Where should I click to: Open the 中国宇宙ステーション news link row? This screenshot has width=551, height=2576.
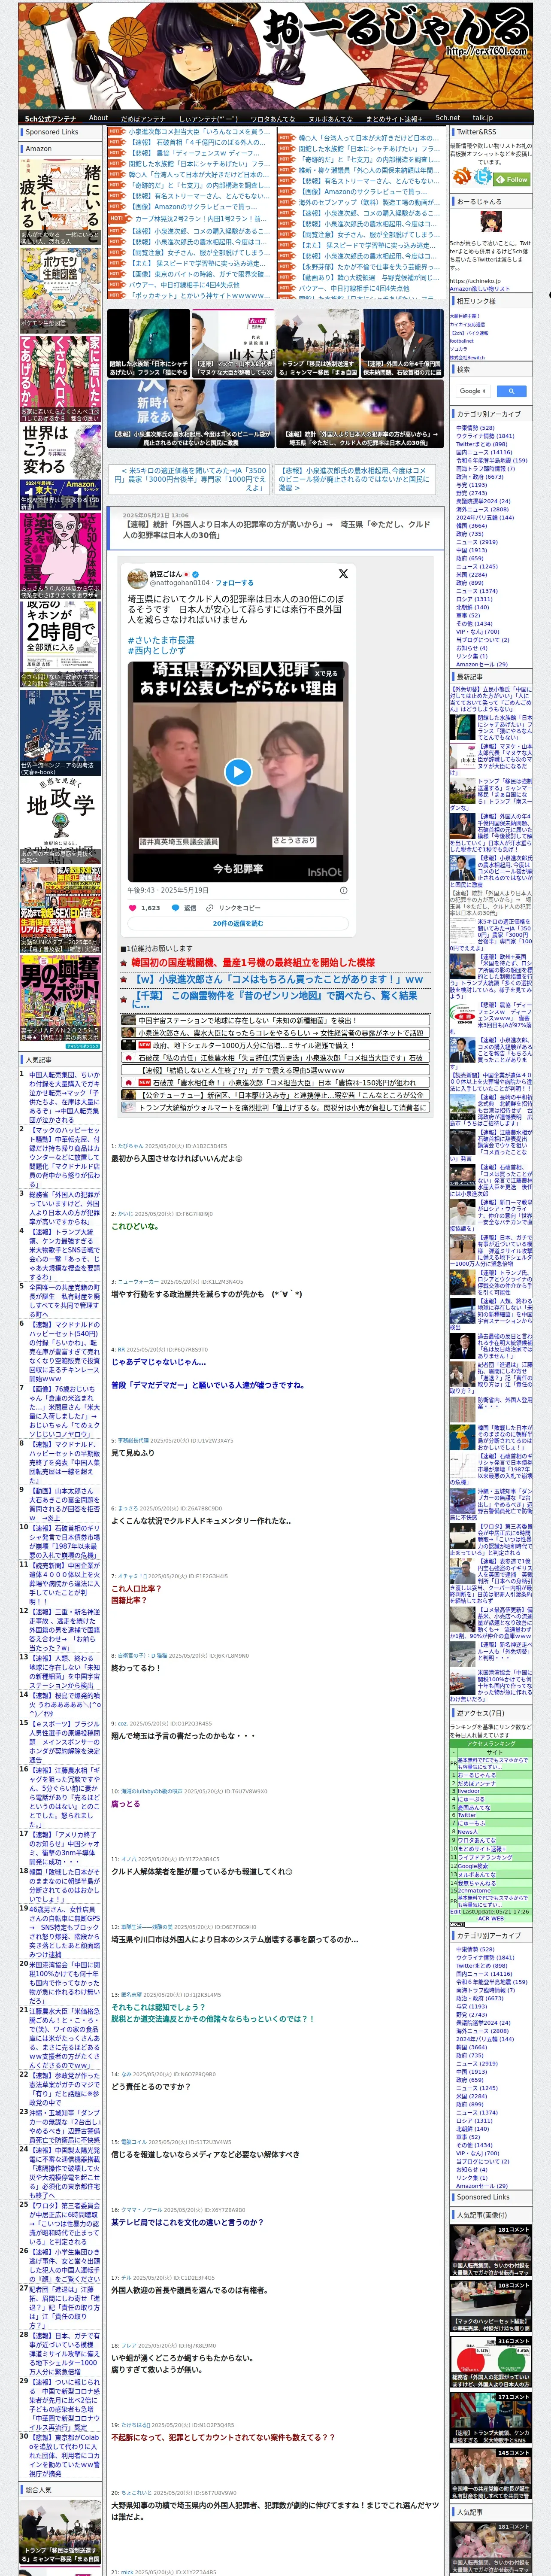[x=276, y=1021]
